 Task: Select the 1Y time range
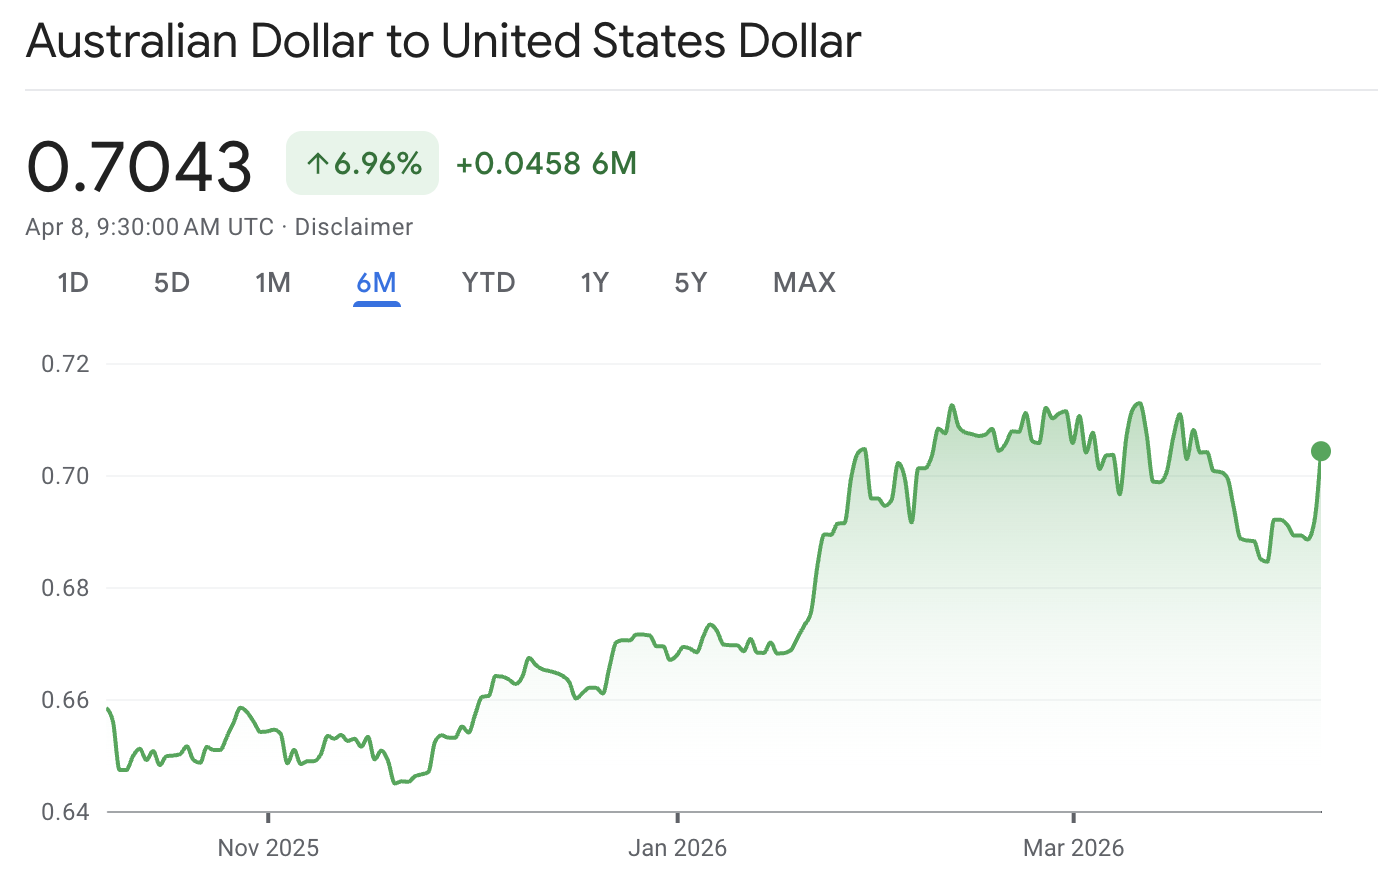pos(594,283)
